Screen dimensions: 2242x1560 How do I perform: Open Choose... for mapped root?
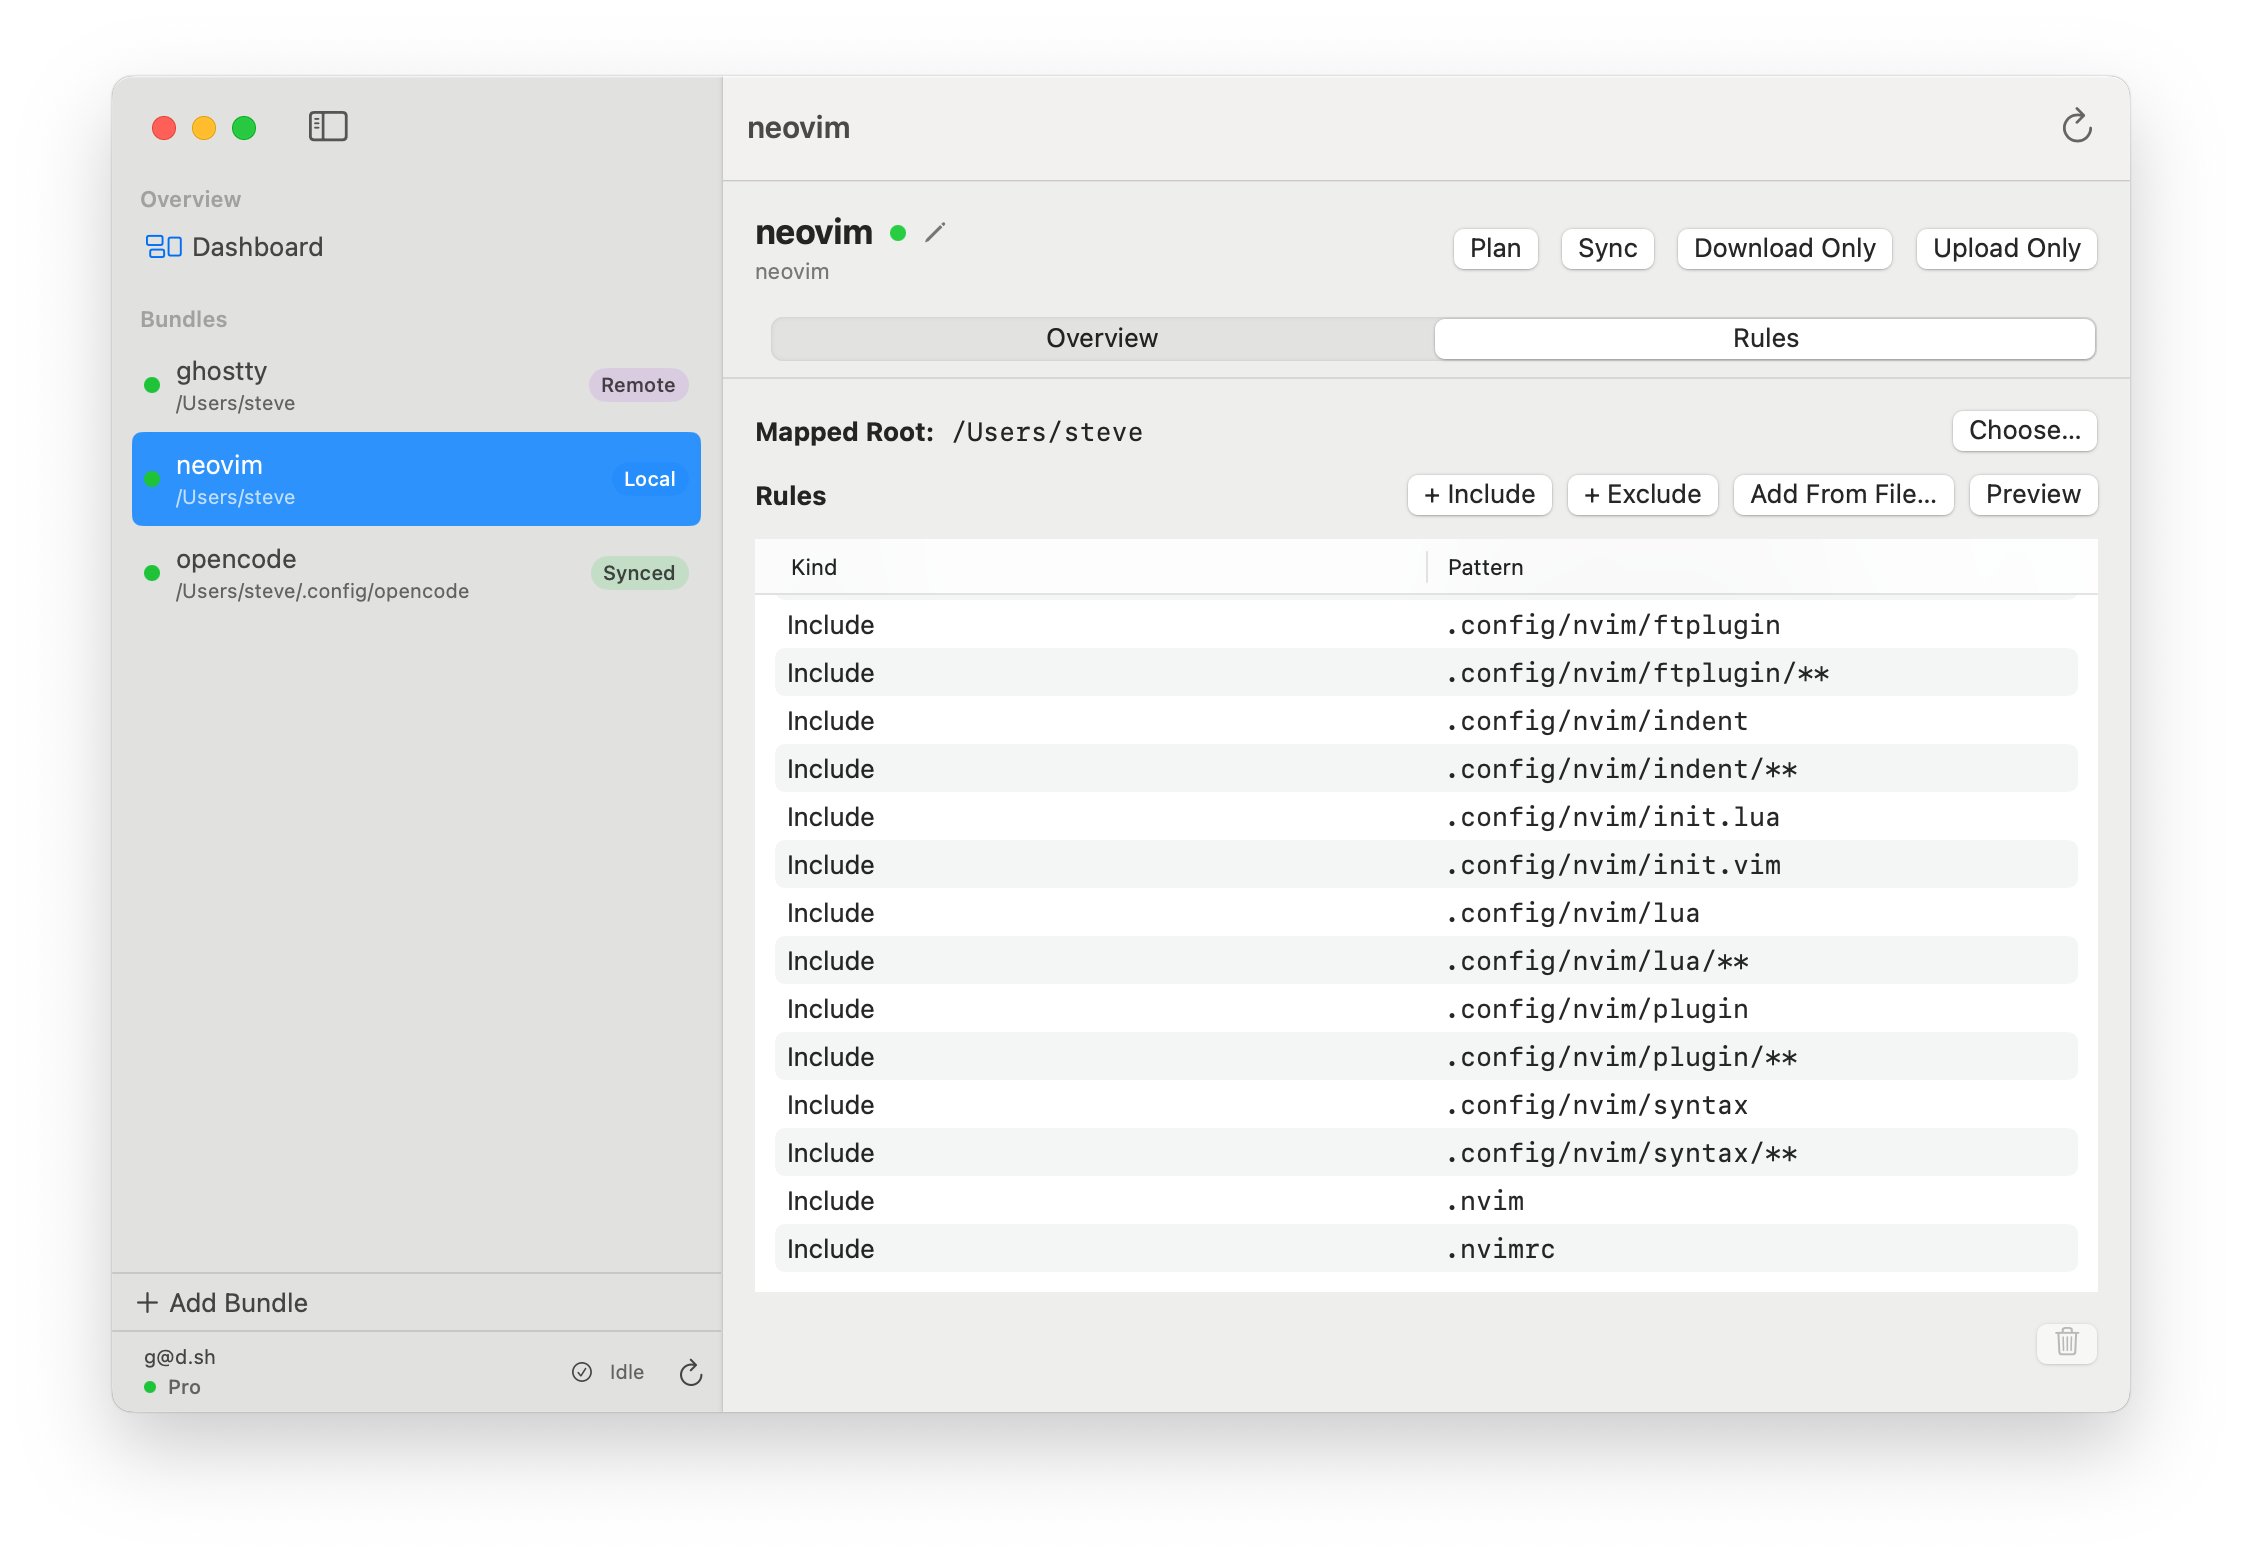coord(2023,431)
